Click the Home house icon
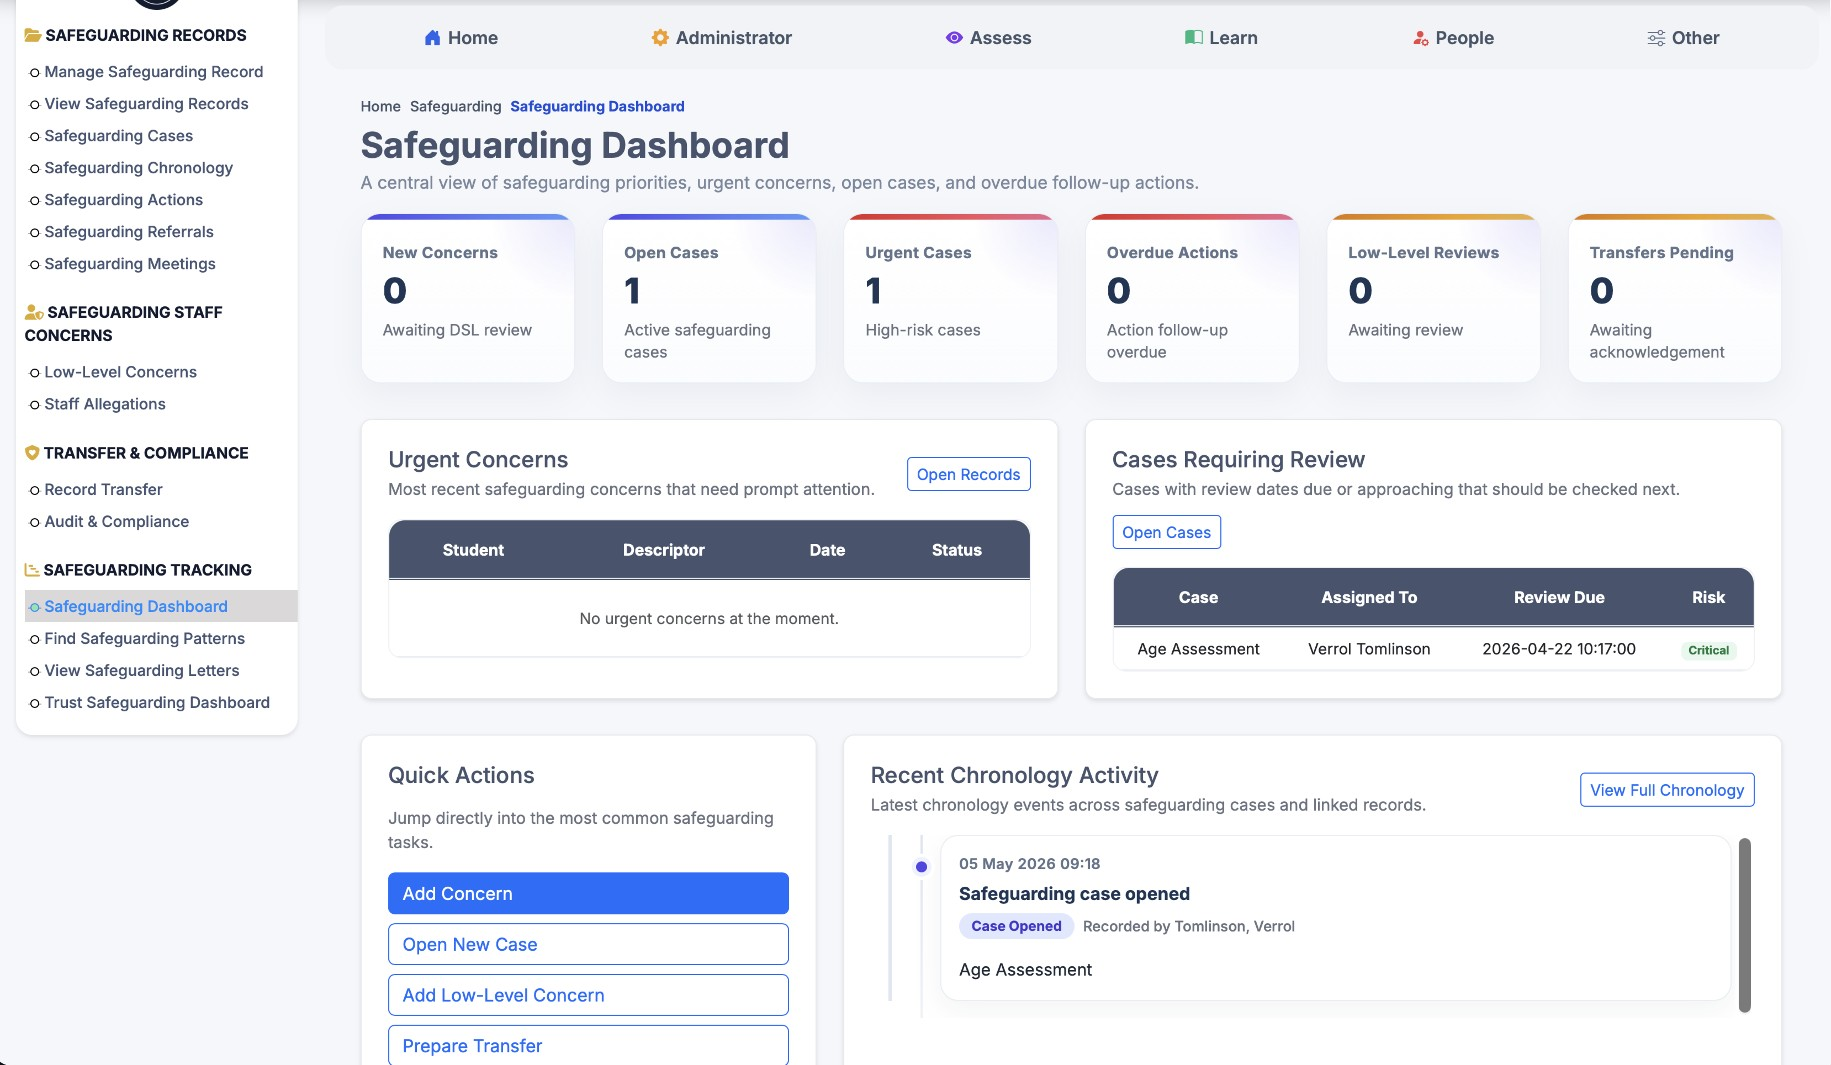 (432, 38)
